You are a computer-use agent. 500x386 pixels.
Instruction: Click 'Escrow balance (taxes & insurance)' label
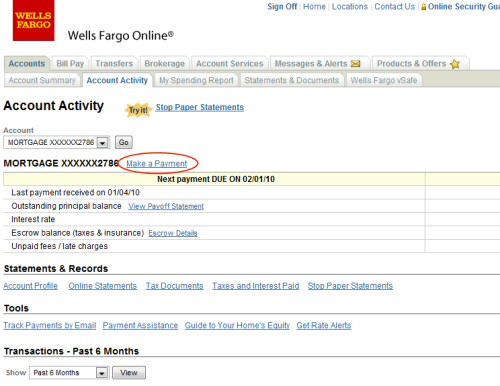pyautogui.click(x=78, y=233)
